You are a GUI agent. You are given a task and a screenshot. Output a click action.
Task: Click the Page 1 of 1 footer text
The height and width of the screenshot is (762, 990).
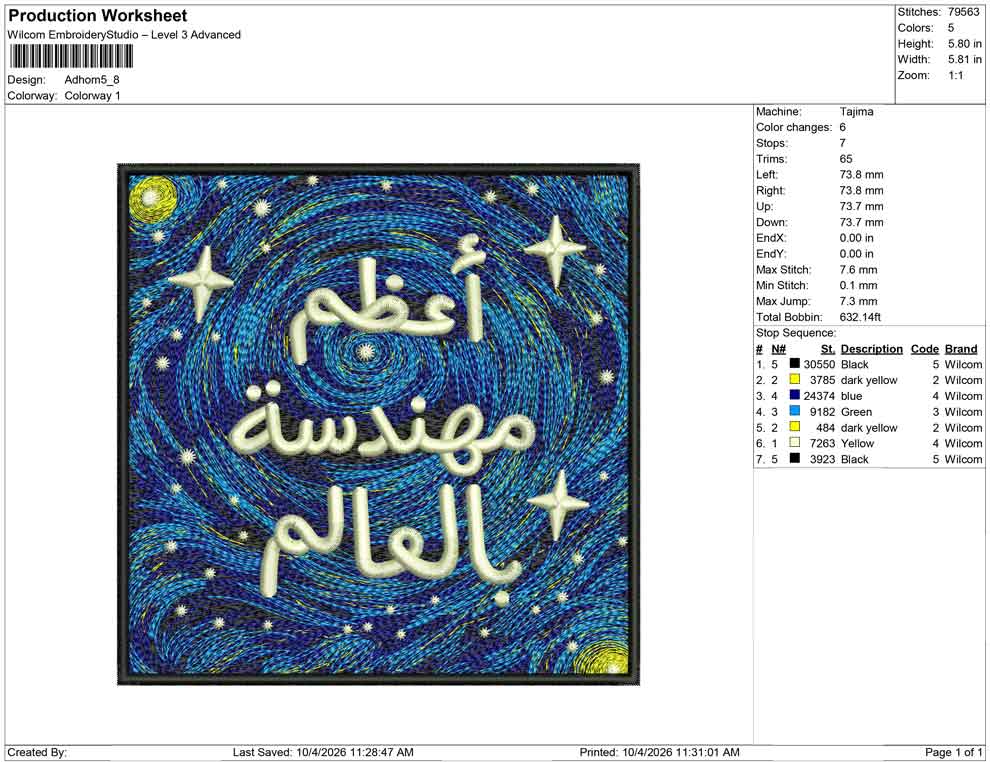coord(953,753)
